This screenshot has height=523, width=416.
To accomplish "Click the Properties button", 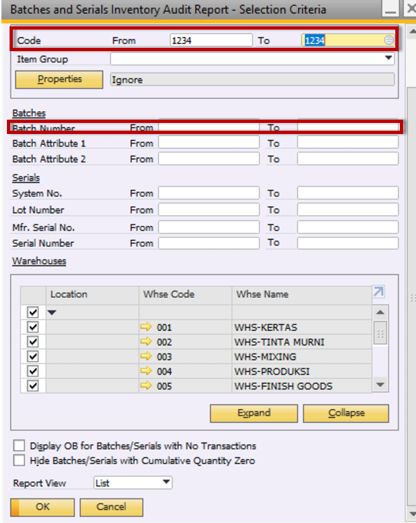I will tap(59, 79).
